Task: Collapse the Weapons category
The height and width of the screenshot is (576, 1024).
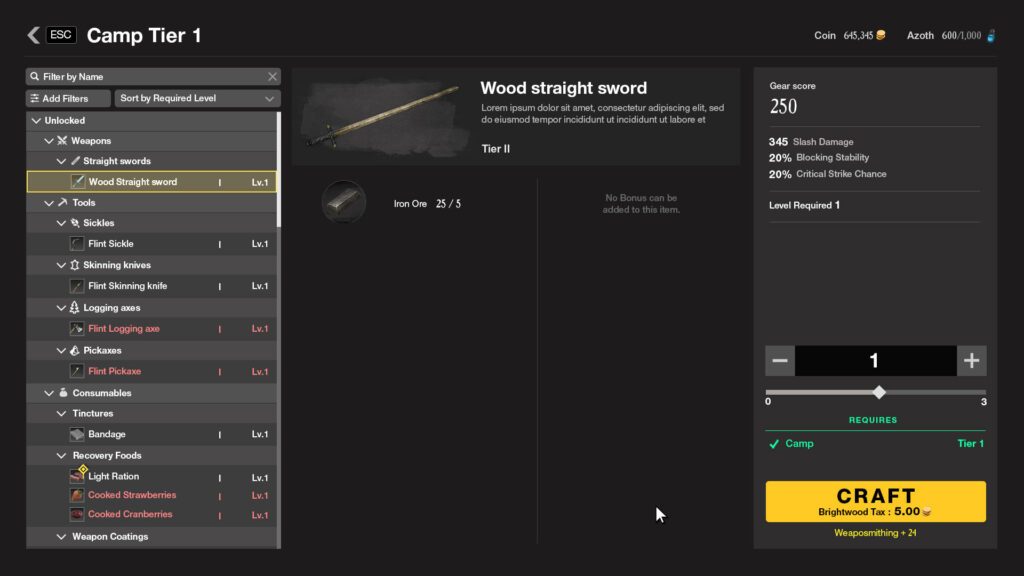Action: [49, 141]
